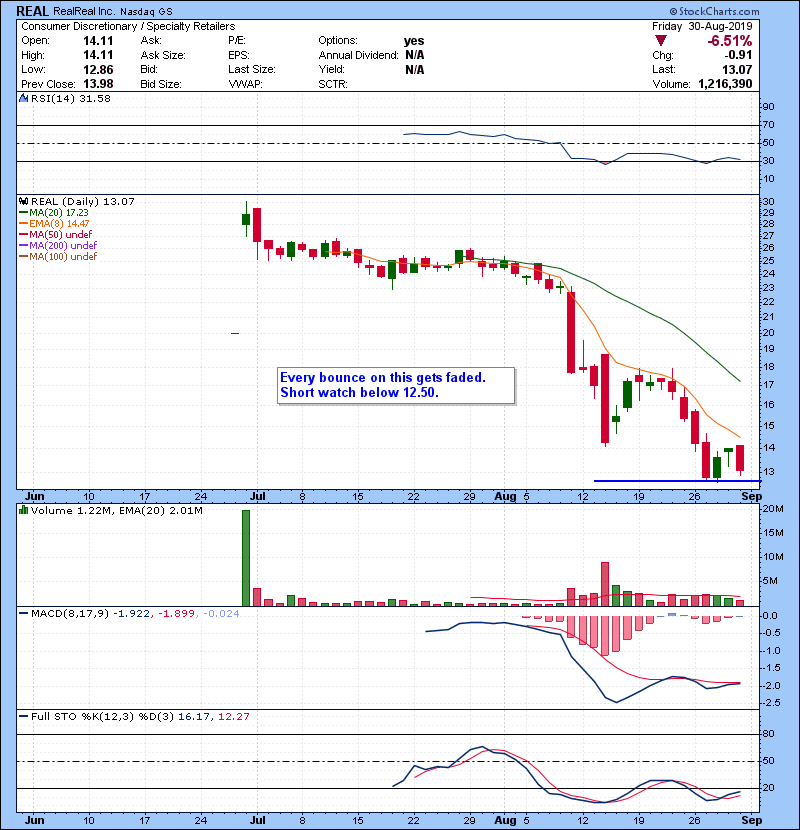Click the Prev Close value 13.98
Image resolution: width=800 pixels, height=830 pixels.
click(x=98, y=84)
